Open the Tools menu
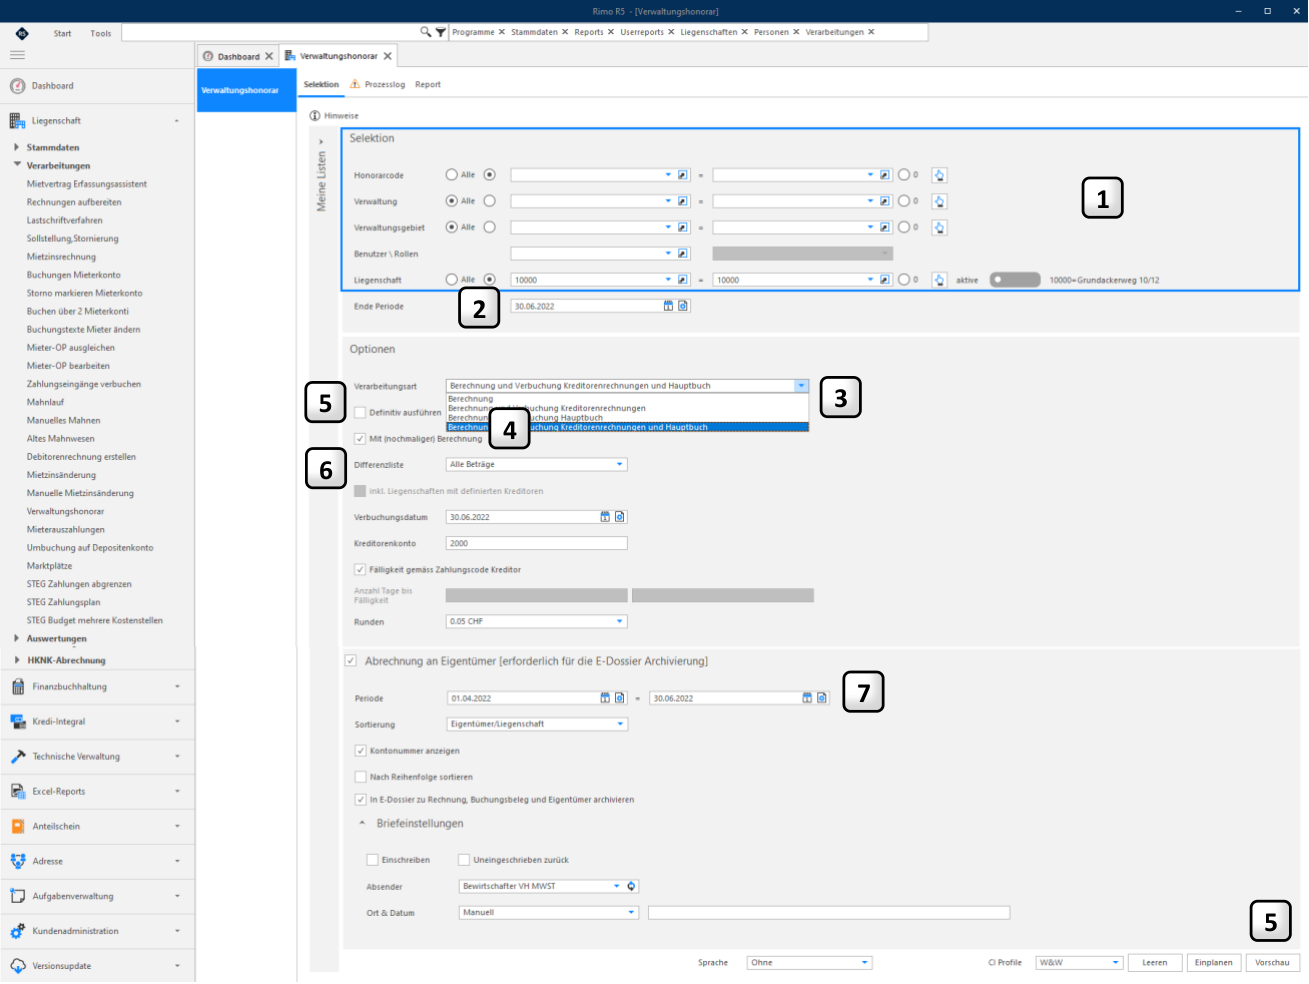 pyautogui.click(x=101, y=33)
